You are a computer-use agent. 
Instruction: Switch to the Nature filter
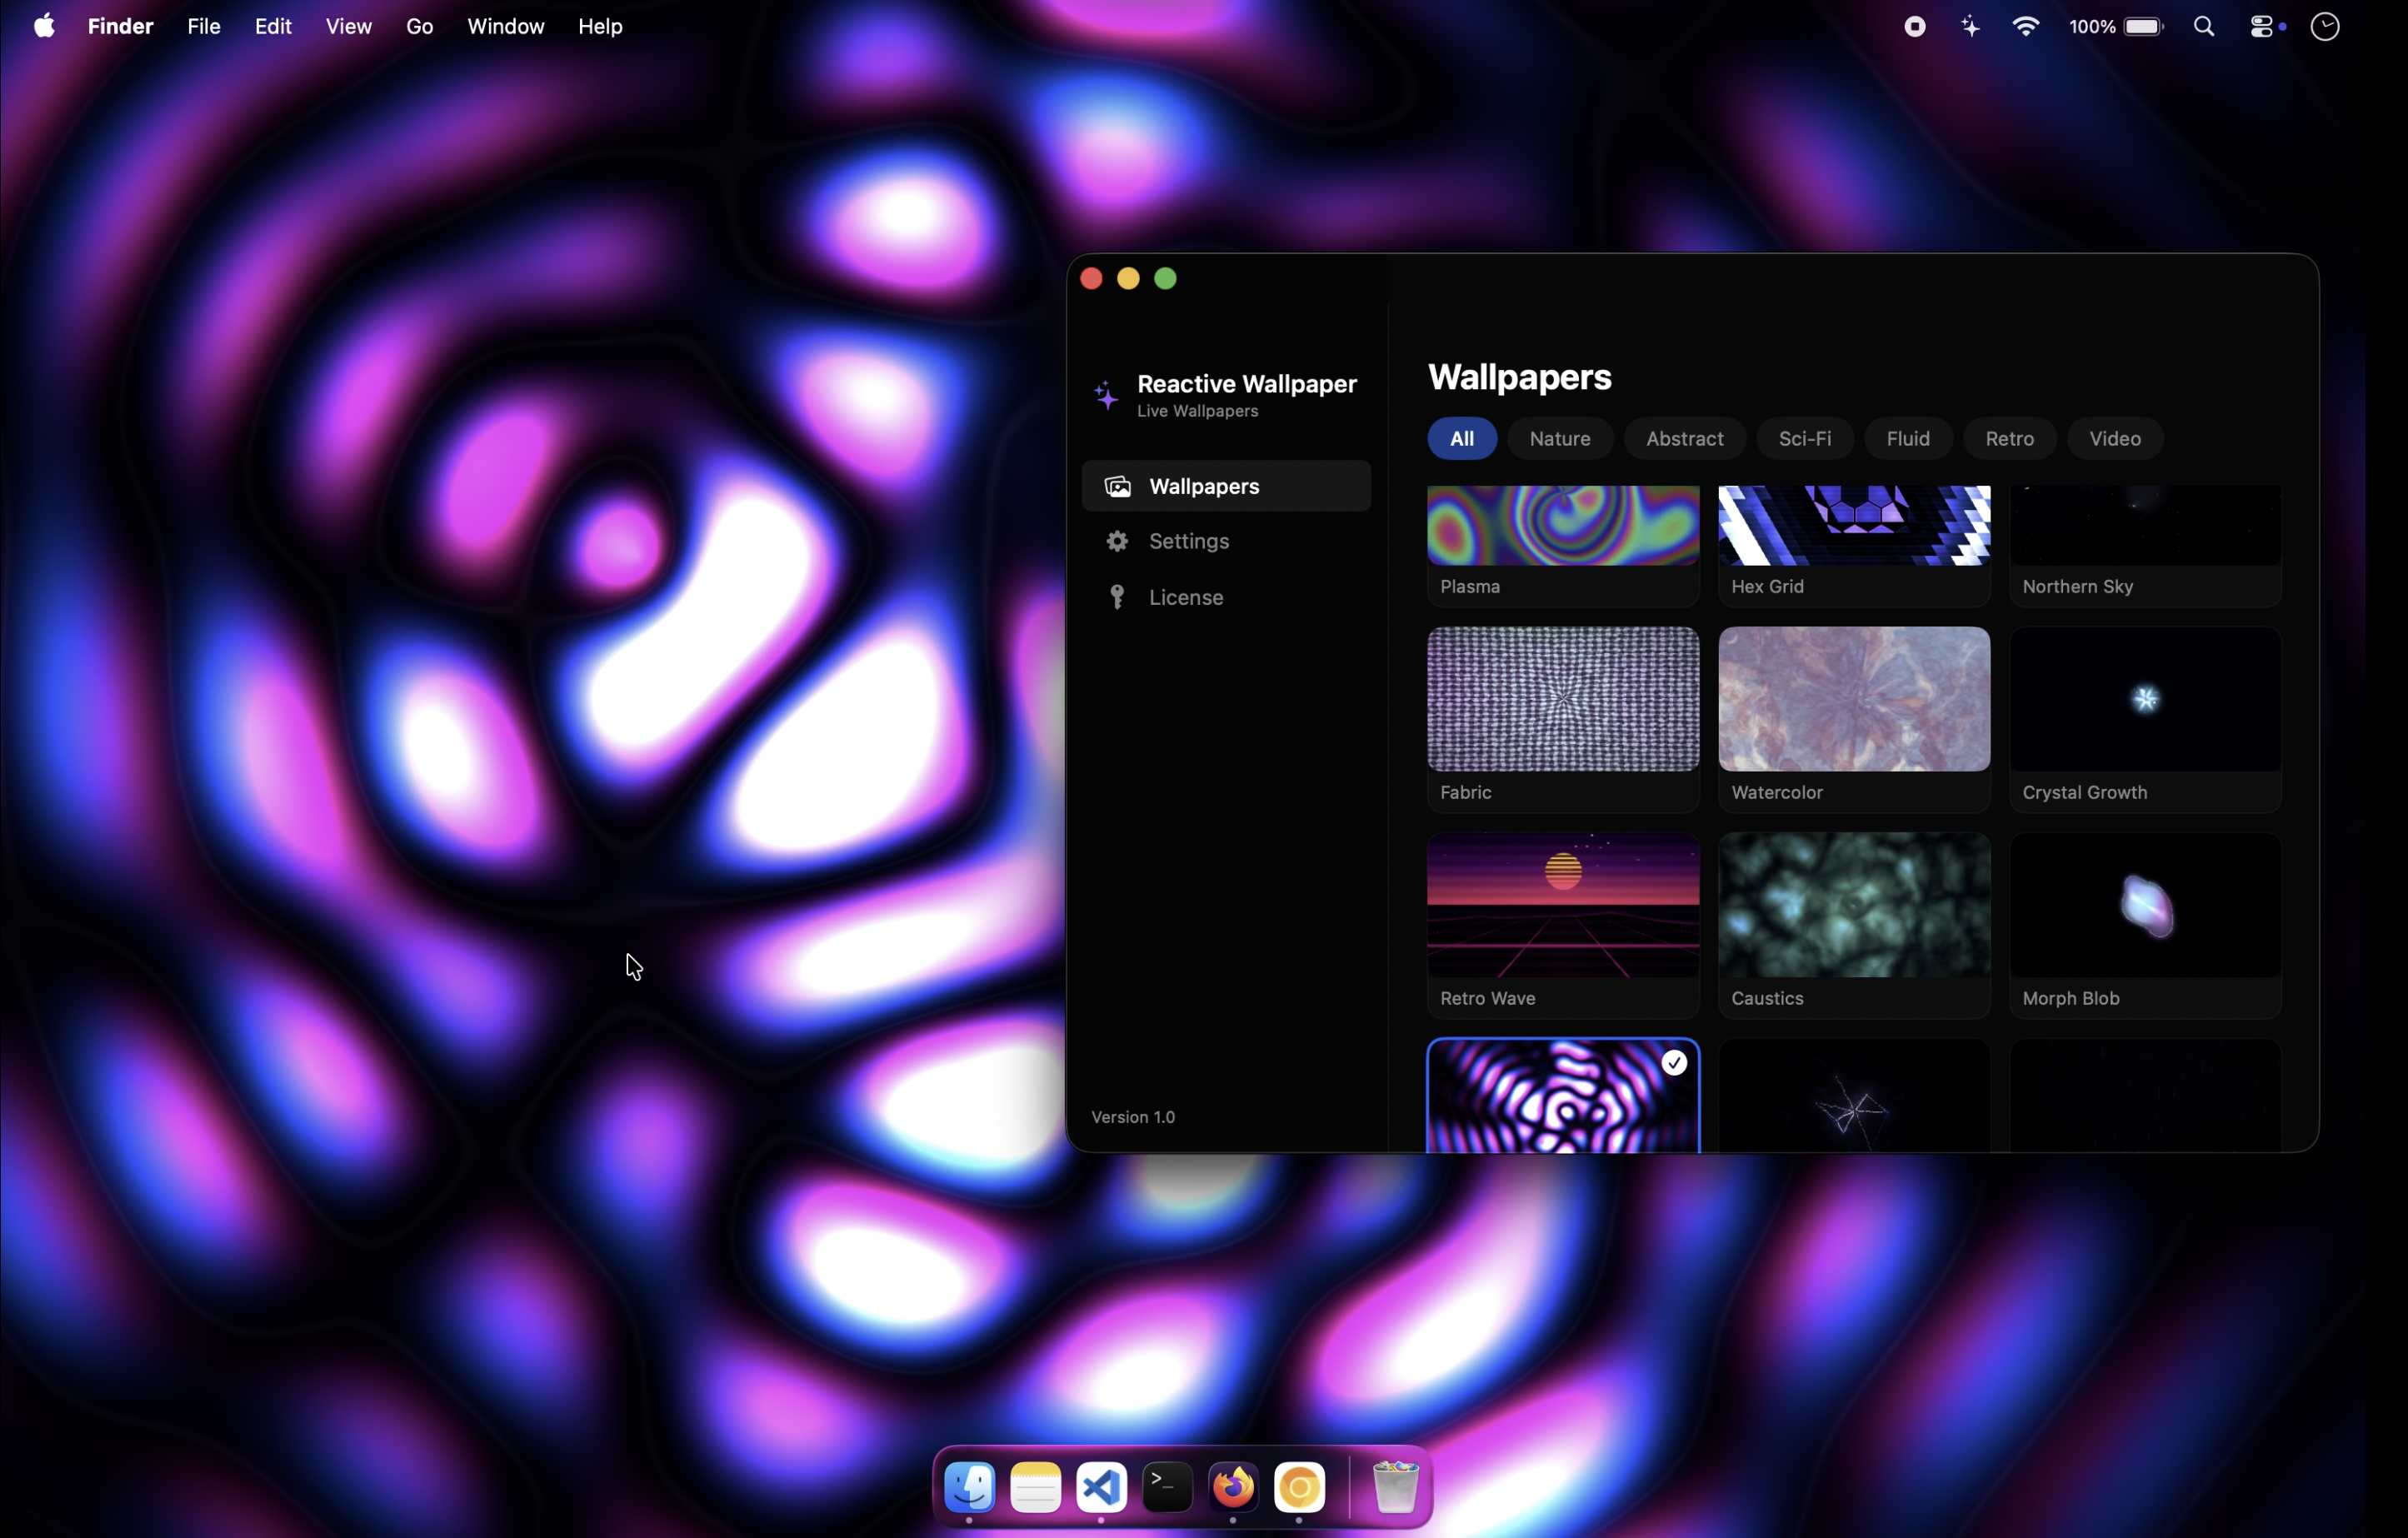tap(1559, 438)
